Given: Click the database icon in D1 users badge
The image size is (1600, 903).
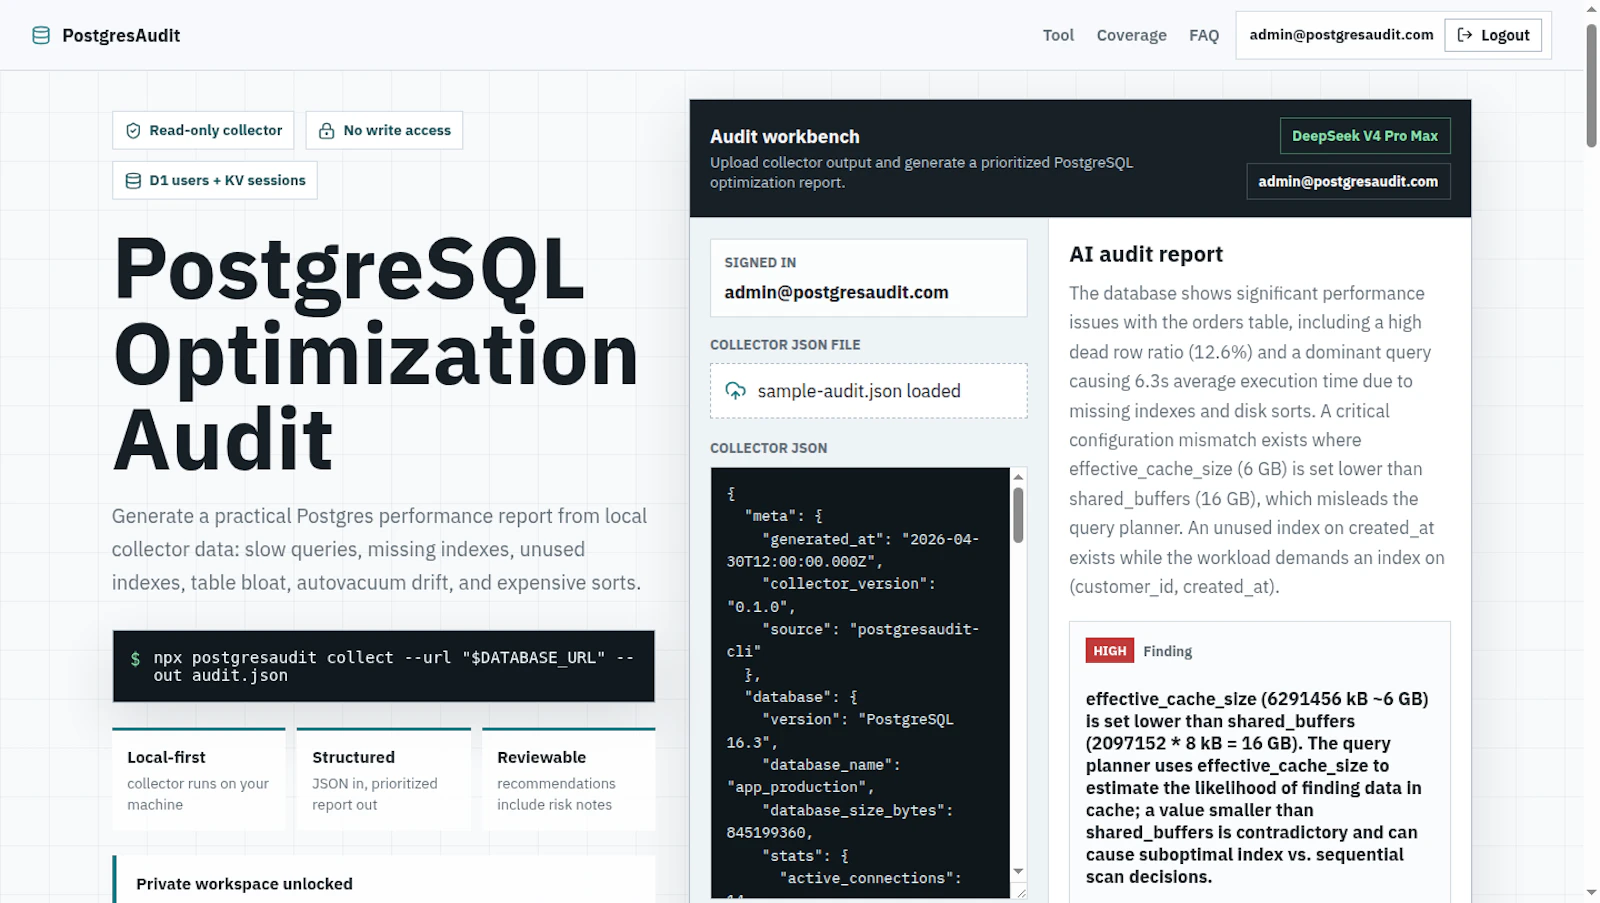Looking at the screenshot, I should coord(133,181).
